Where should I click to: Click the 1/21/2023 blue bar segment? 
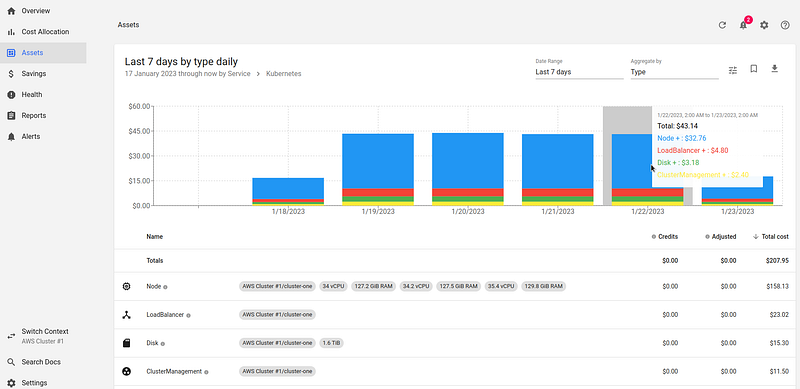pos(558,161)
